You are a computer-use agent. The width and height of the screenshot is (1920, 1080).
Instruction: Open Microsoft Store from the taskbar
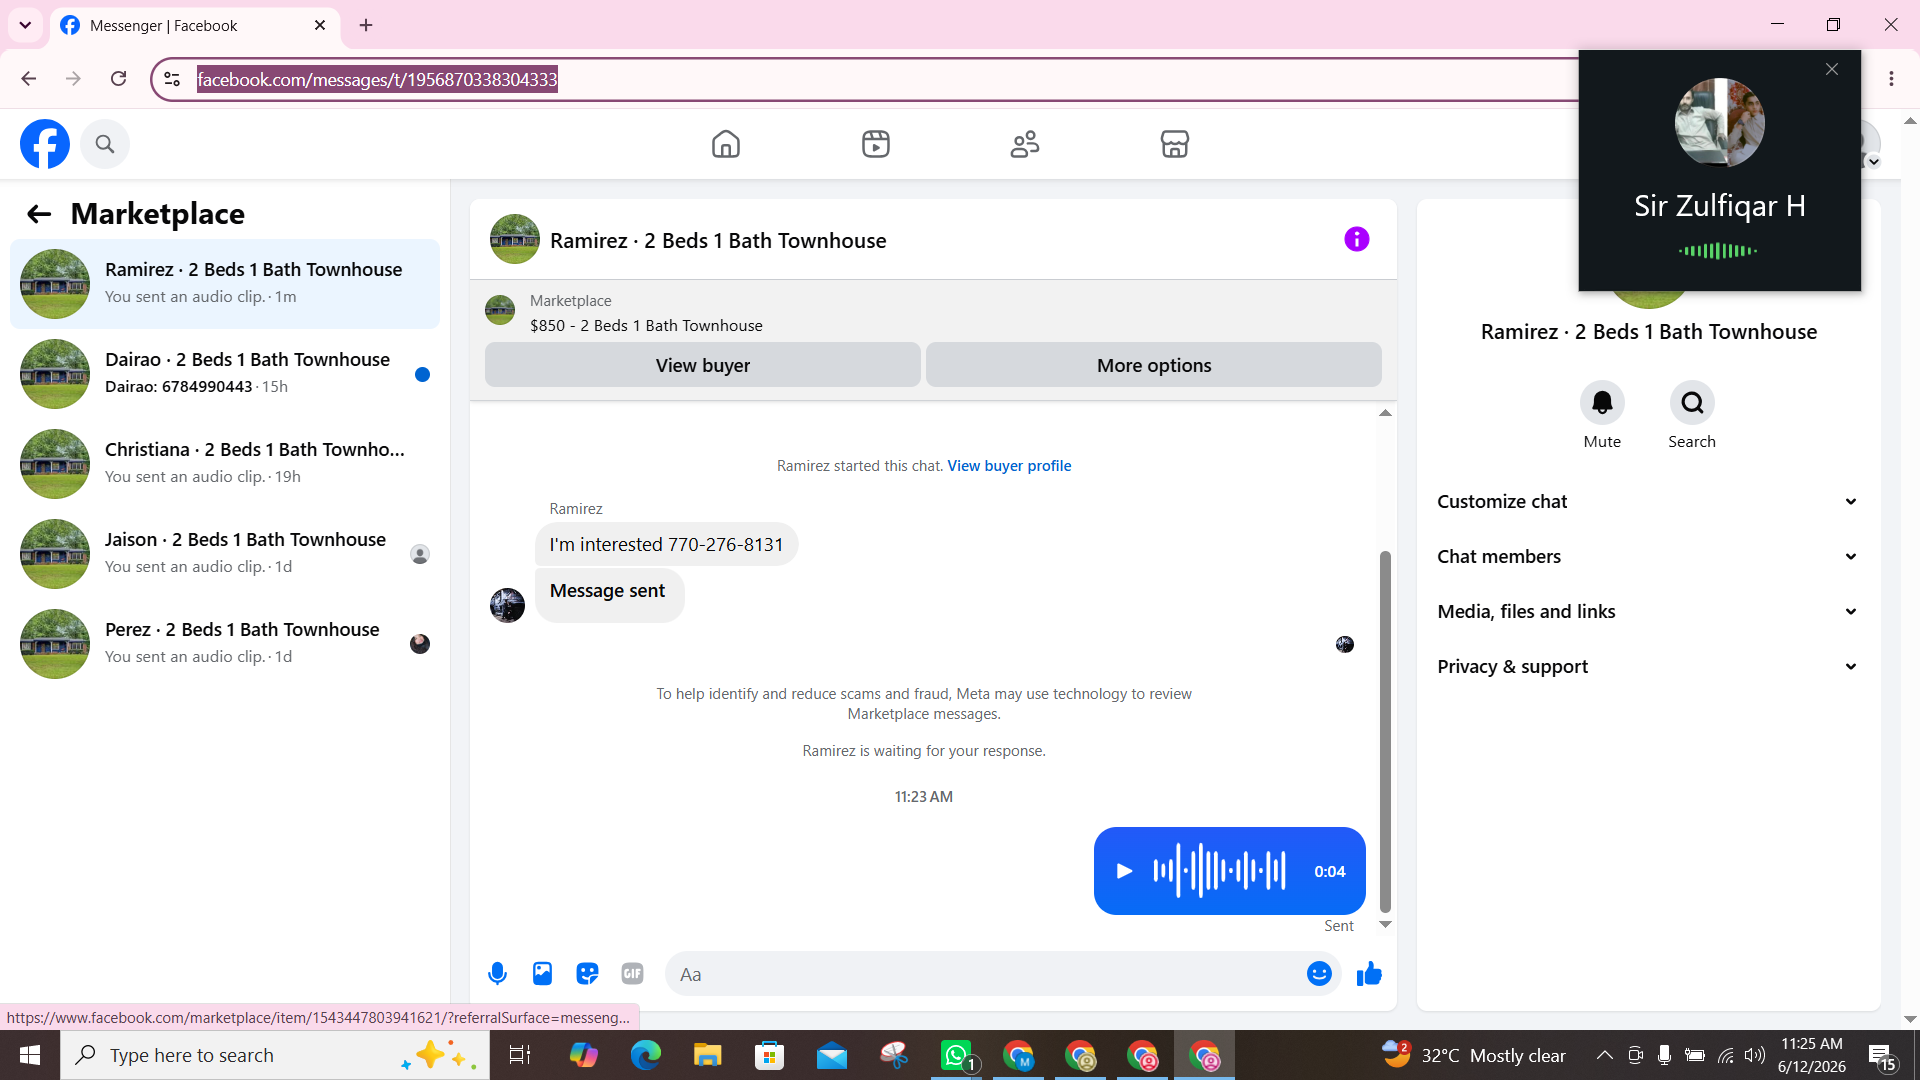pos(770,1055)
